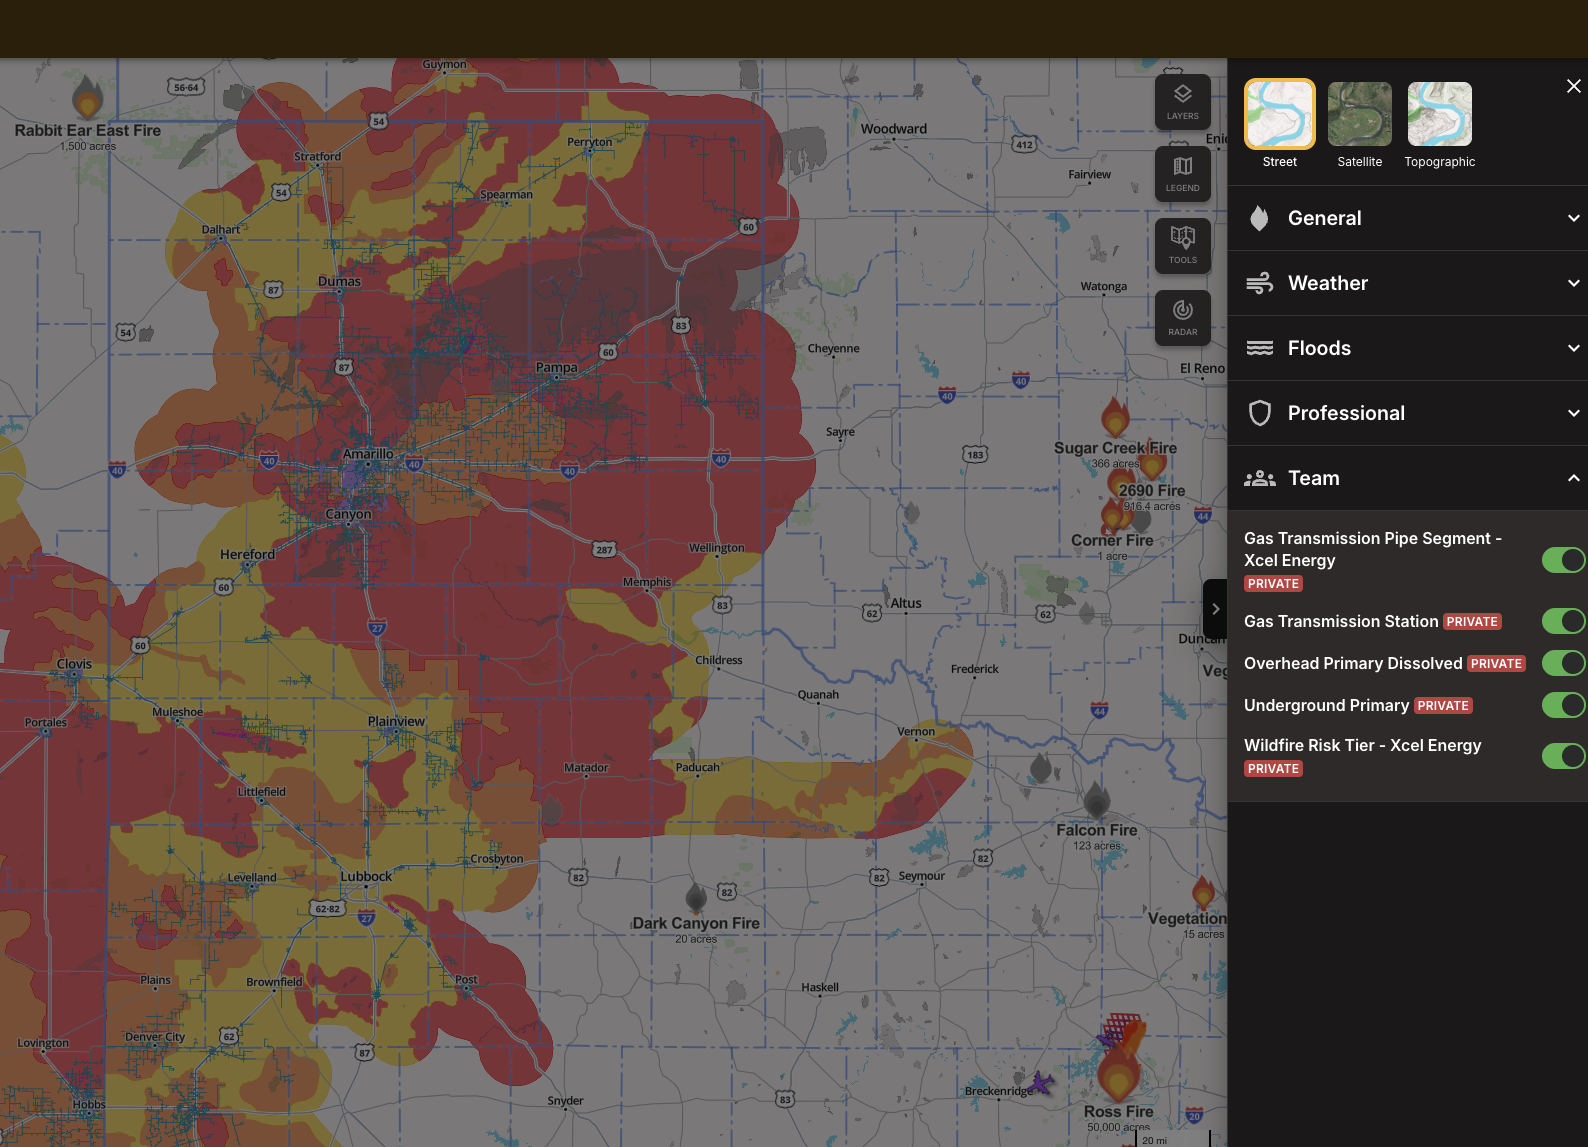Click the Amarillo city label
The height and width of the screenshot is (1147, 1588).
click(x=368, y=454)
